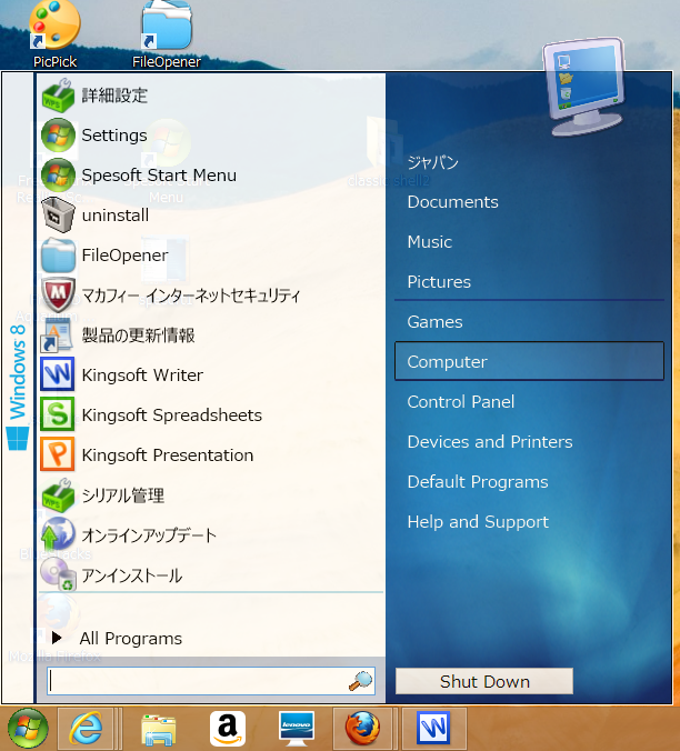Click the FileOpener desktop shortcut
This screenshot has height=751, width=680.
tap(167, 34)
